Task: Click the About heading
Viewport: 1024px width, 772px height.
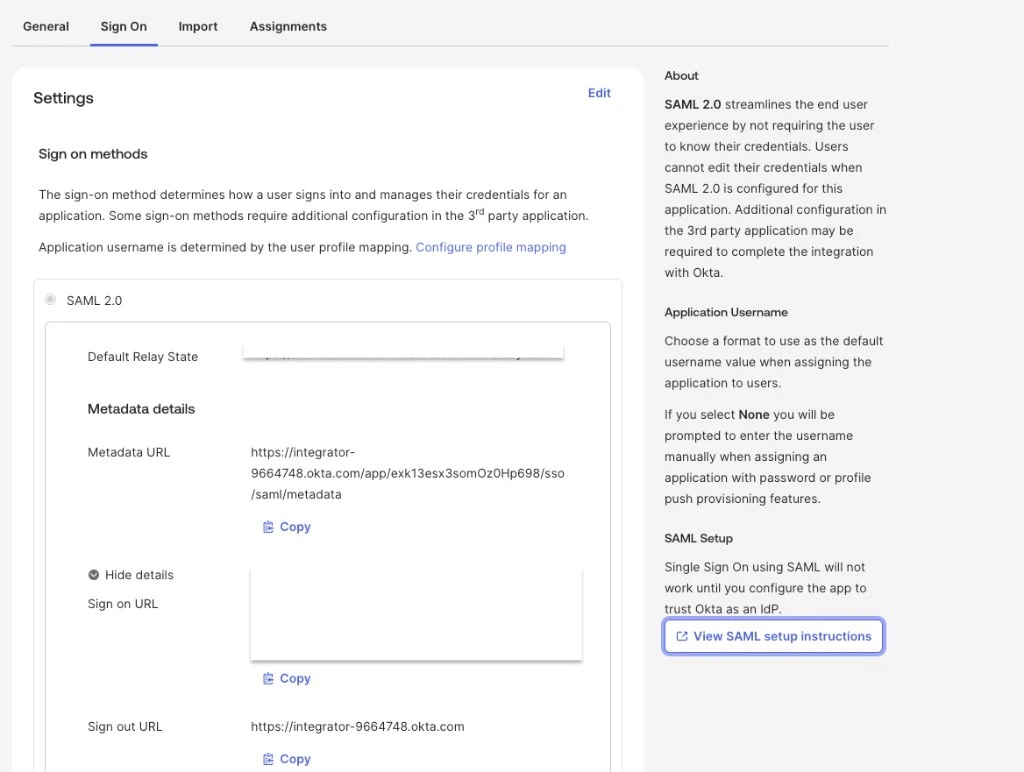Action: point(681,76)
